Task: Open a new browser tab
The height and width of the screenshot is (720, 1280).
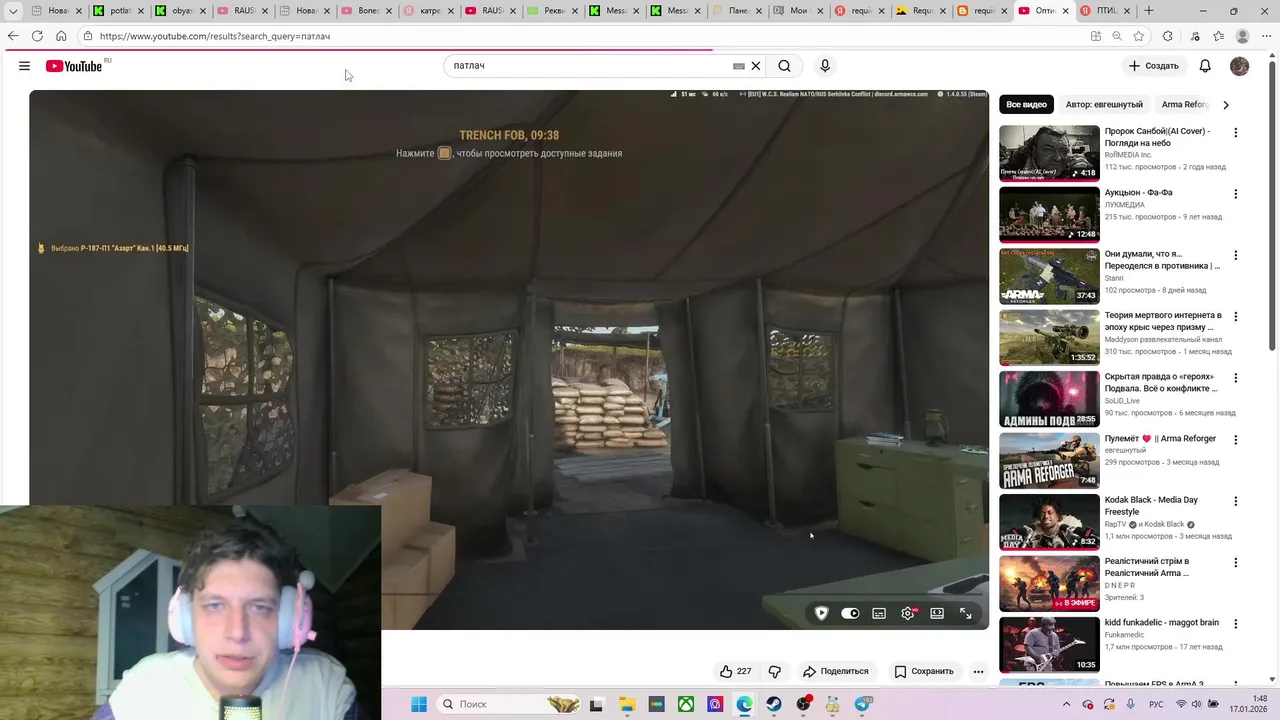Action: [x=1148, y=11]
